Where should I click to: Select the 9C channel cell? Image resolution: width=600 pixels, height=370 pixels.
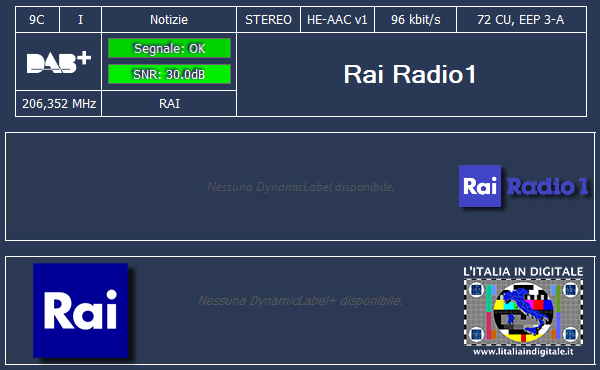37,20
